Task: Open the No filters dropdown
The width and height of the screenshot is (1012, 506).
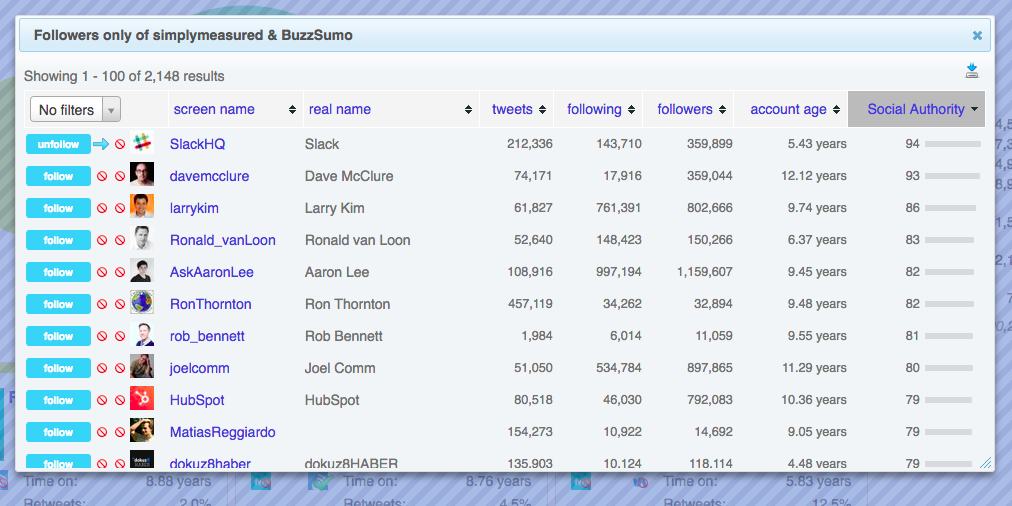Action: tap(75, 110)
